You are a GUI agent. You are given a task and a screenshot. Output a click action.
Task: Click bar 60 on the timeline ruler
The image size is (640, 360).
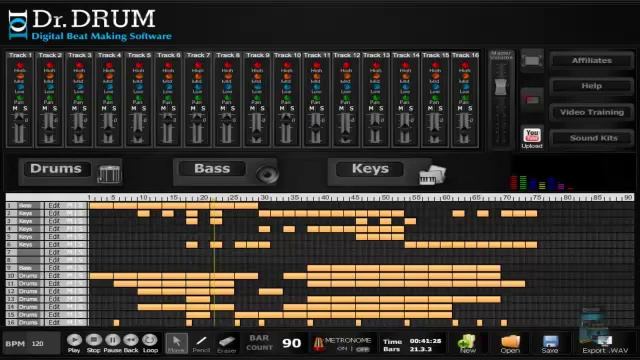tap(446, 198)
